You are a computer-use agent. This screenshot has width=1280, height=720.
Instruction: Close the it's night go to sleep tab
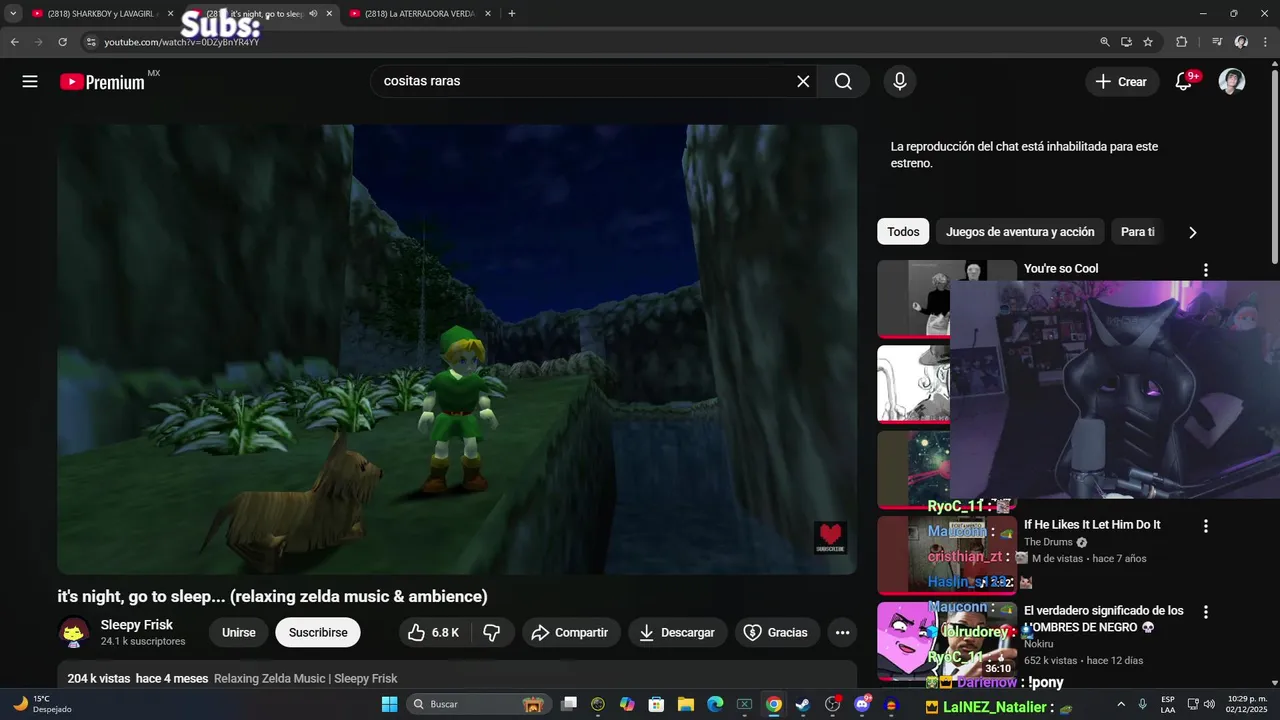click(329, 14)
